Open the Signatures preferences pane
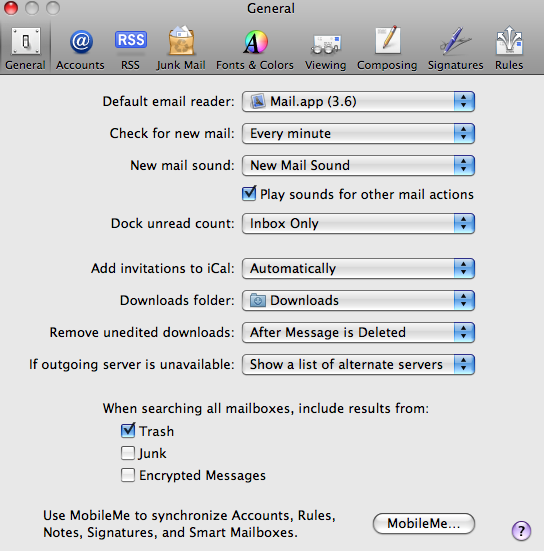This screenshot has width=544, height=551. (x=455, y=48)
